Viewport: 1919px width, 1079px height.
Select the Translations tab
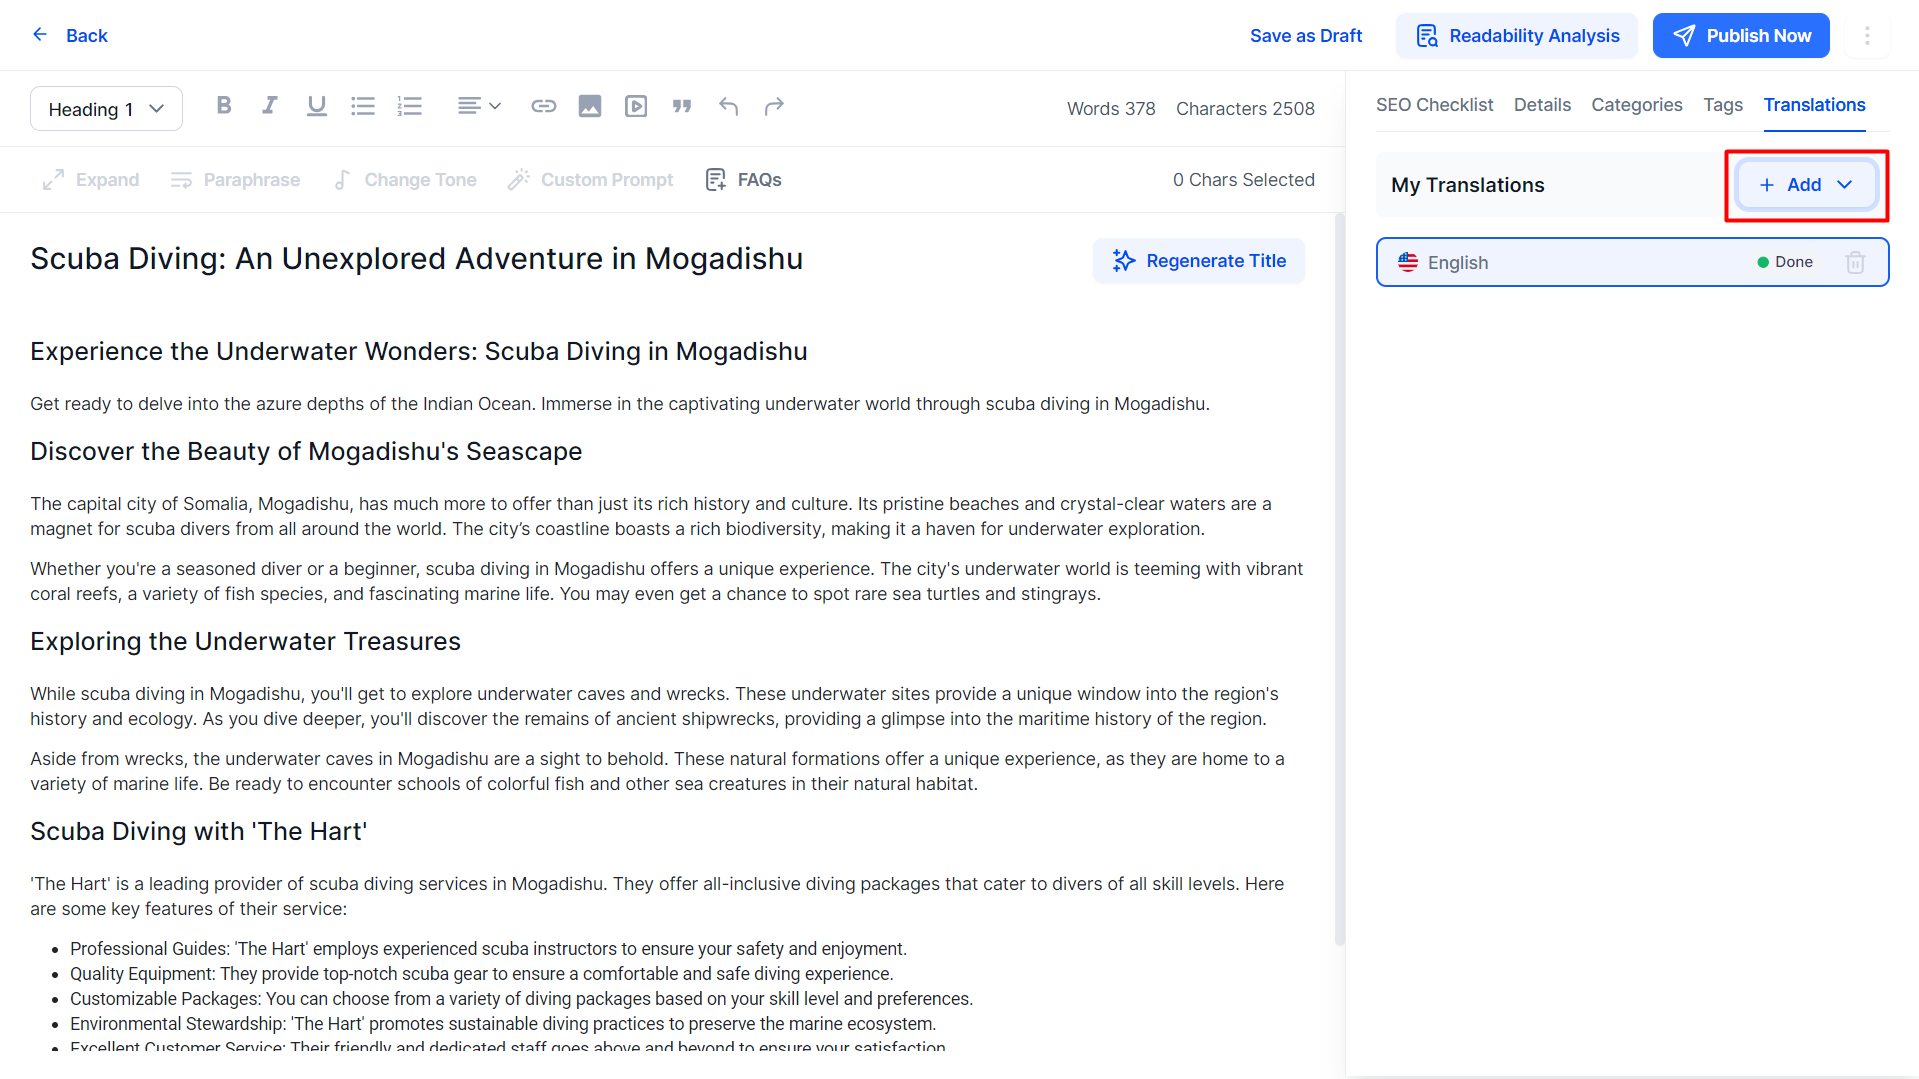tap(1814, 105)
